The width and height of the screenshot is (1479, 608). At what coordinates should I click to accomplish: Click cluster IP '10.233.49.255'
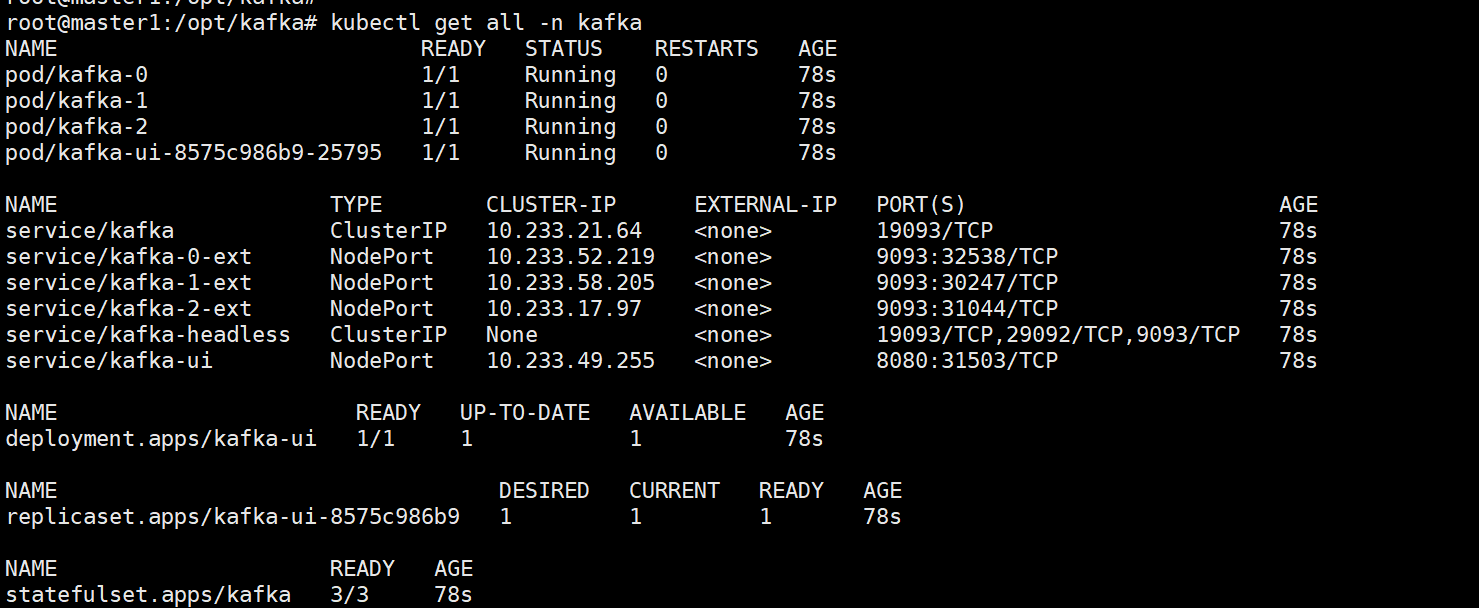tap(571, 361)
